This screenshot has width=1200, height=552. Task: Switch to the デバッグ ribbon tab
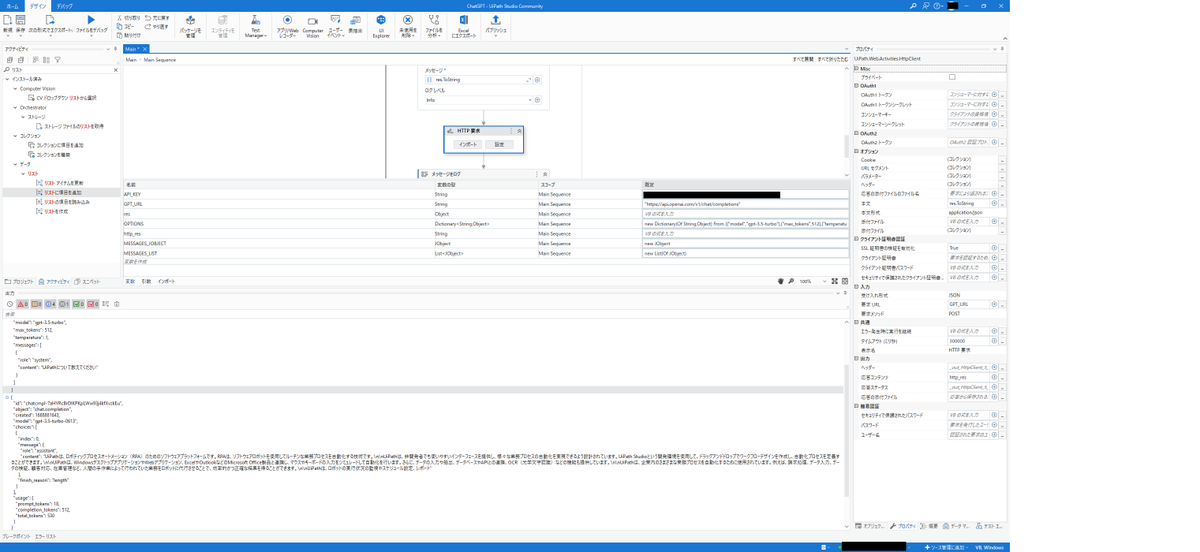point(64,6)
